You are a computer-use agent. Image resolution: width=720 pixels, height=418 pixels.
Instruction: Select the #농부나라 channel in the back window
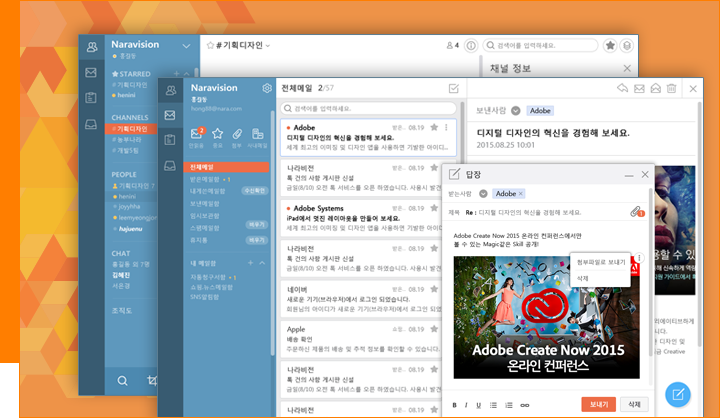click(127, 139)
